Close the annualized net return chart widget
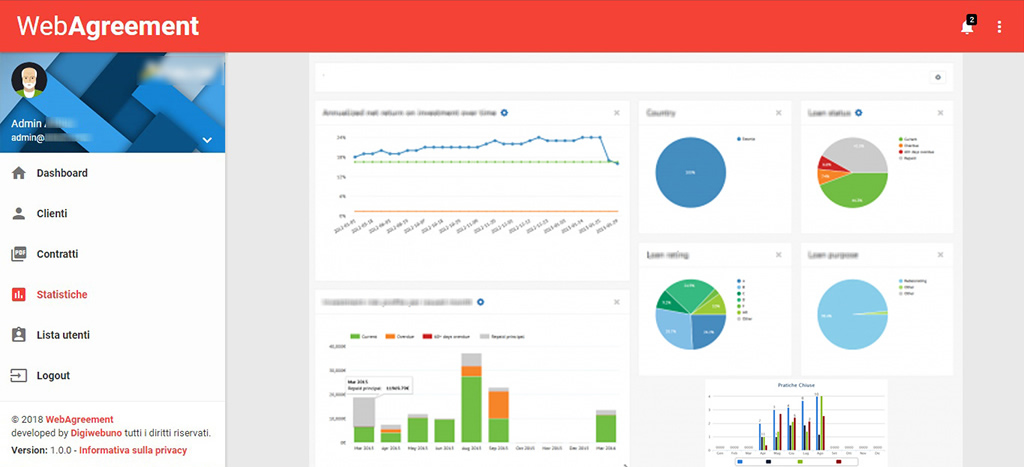 point(617,113)
